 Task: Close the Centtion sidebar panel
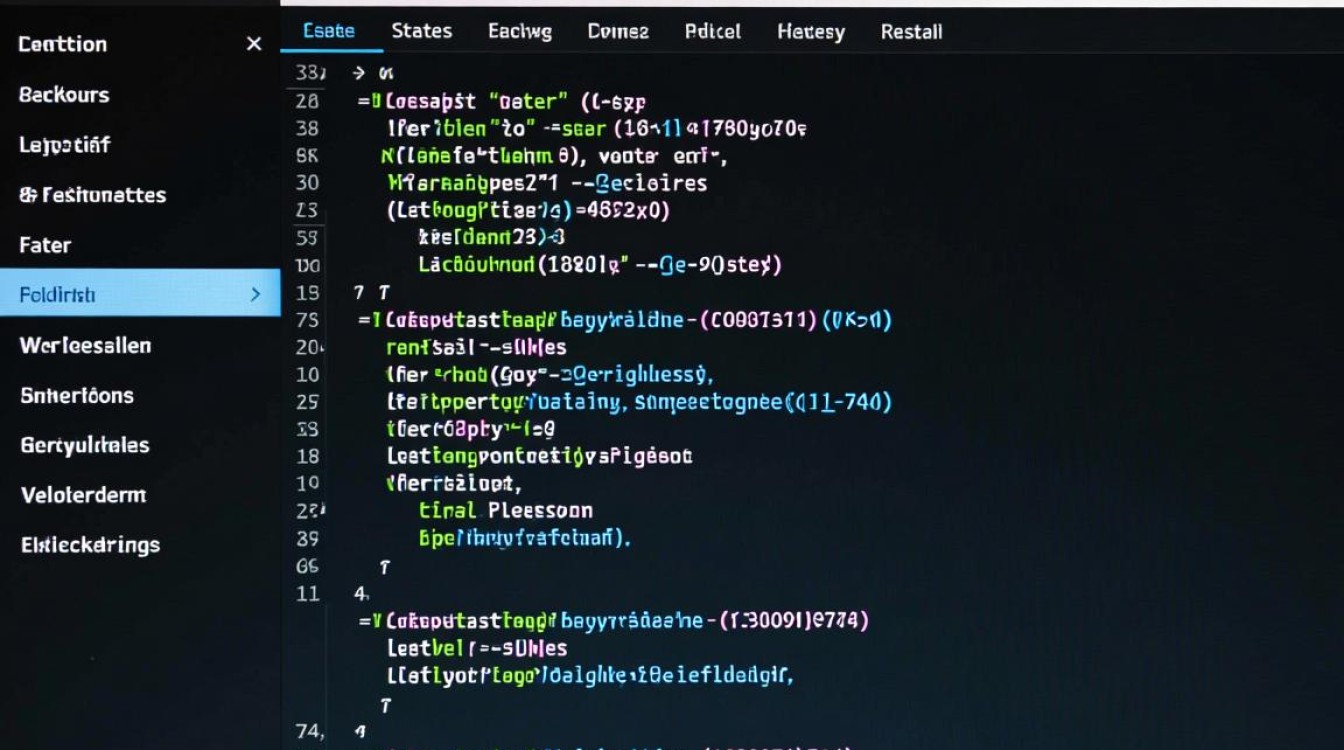click(x=254, y=44)
